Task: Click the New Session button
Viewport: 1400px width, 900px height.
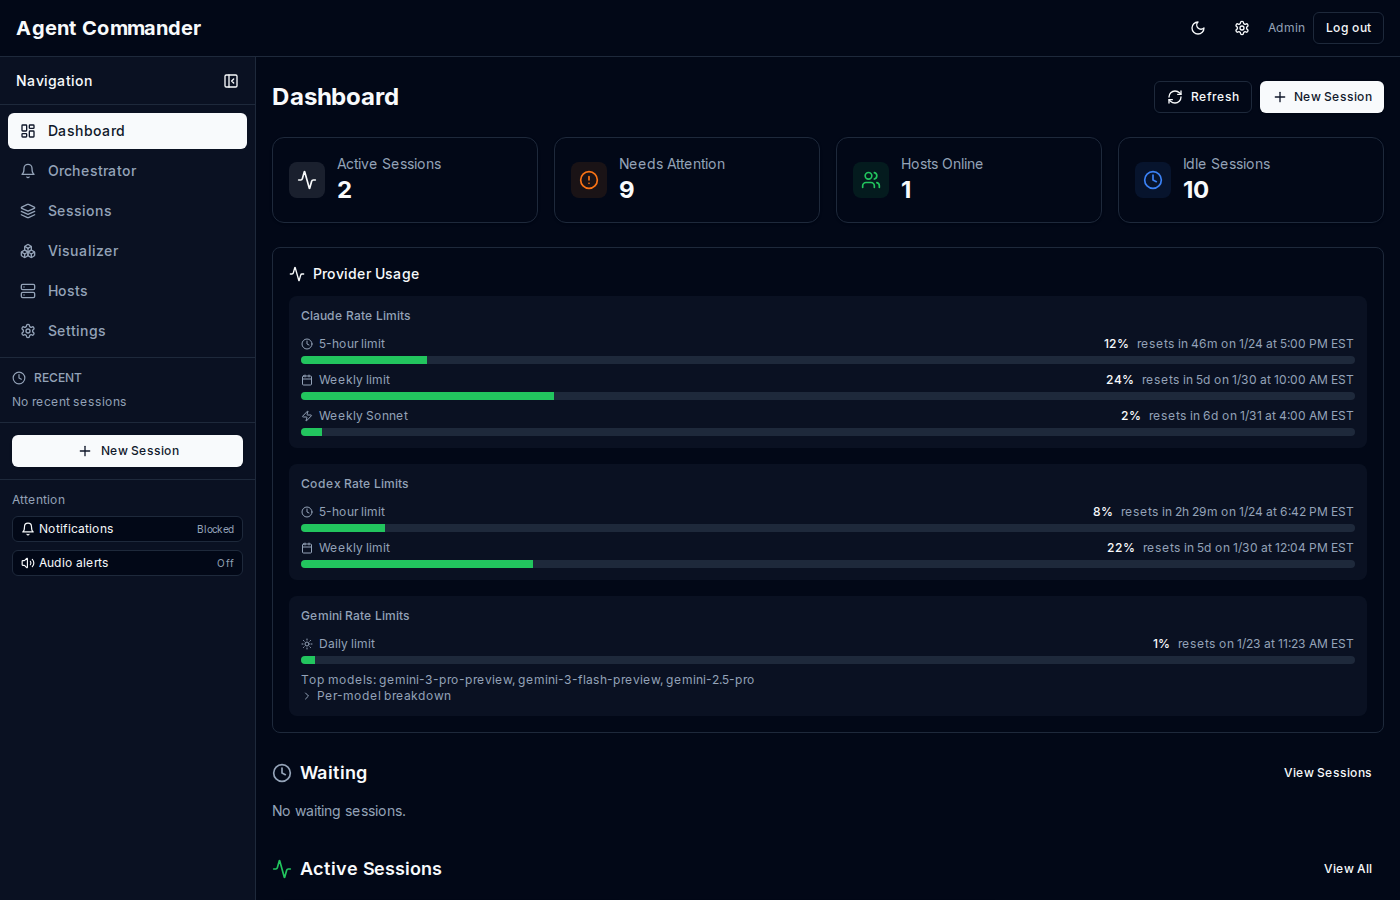Action: point(1321,96)
